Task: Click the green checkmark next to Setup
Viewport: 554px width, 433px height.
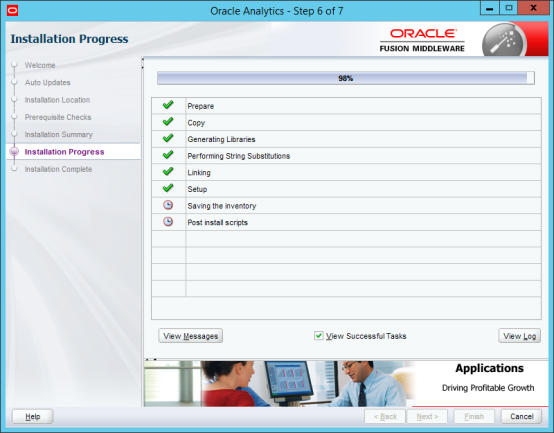Action: pos(168,188)
